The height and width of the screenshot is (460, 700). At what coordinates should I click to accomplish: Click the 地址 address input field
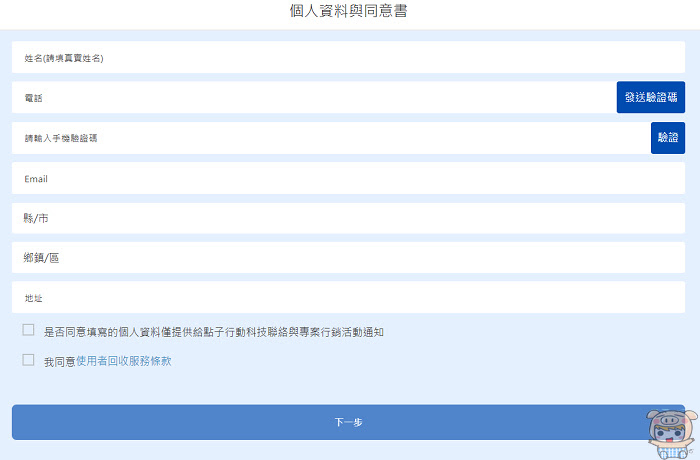click(x=348, y=297)
